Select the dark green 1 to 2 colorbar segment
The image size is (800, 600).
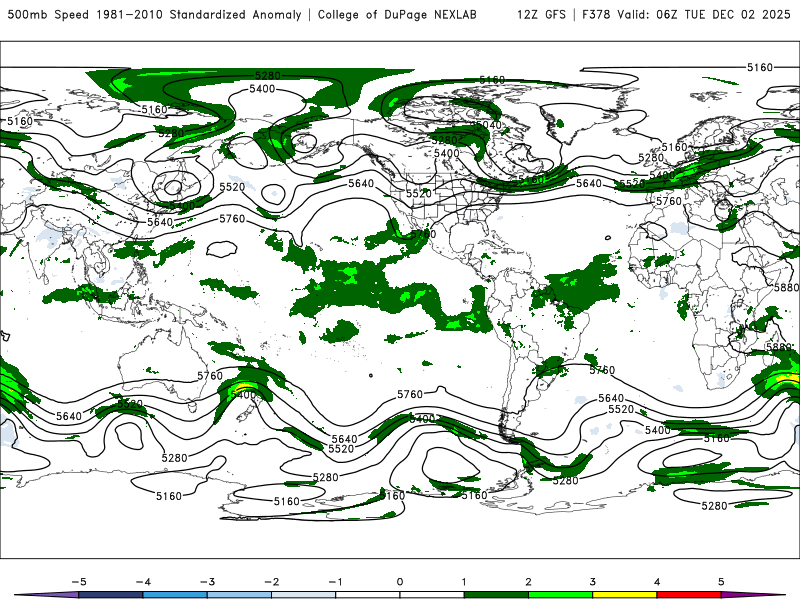point(496,595)
